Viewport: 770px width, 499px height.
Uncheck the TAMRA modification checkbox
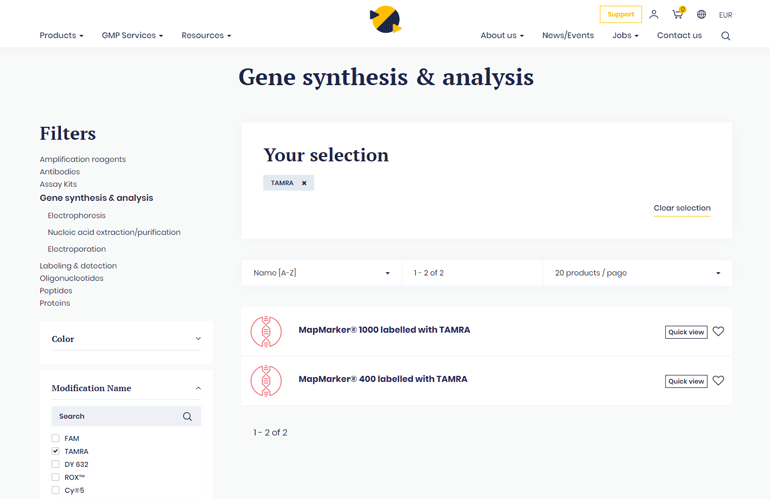click(56, 451)
